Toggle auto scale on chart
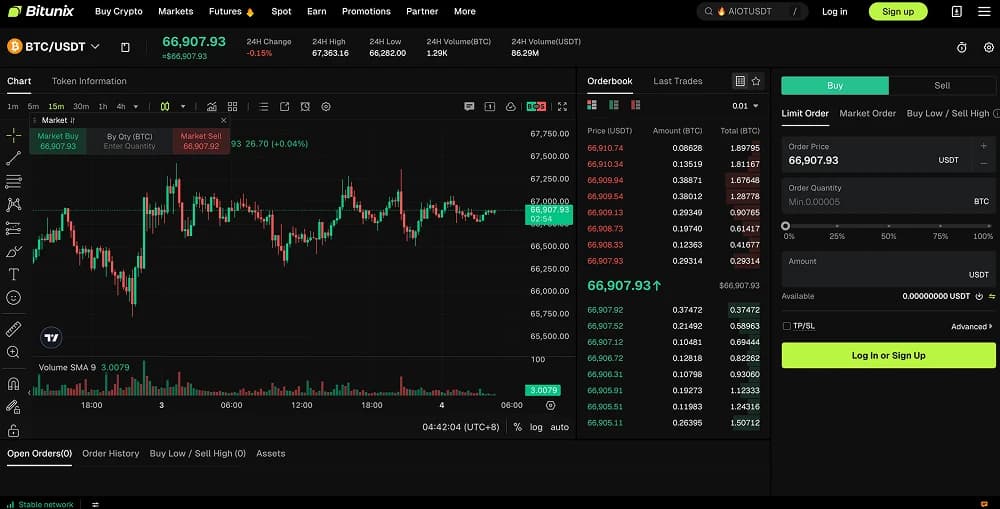The image size is (1000, 509). tap(559, 427)
